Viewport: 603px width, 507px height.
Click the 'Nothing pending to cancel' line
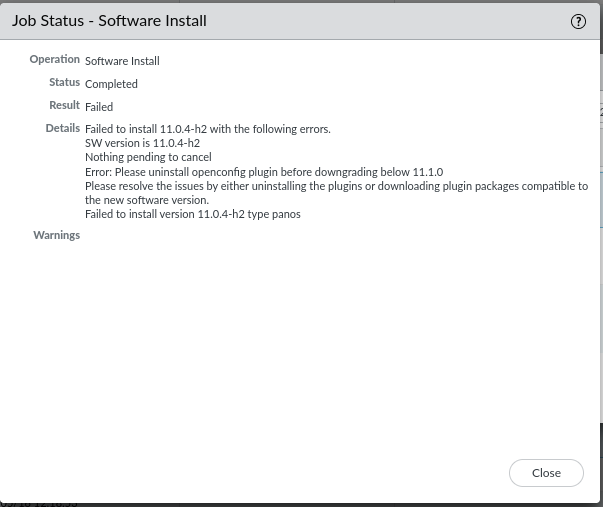tap(148, 157)
